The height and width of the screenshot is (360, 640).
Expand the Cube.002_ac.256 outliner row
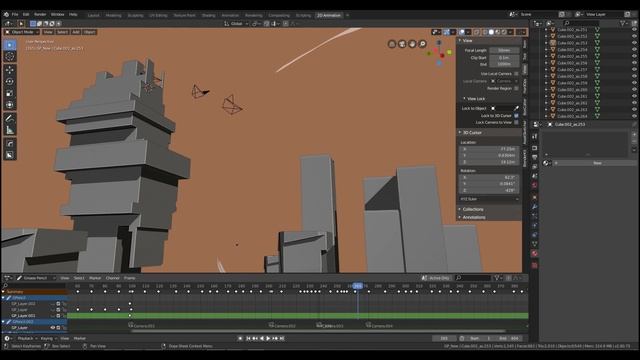click(546, 63)
